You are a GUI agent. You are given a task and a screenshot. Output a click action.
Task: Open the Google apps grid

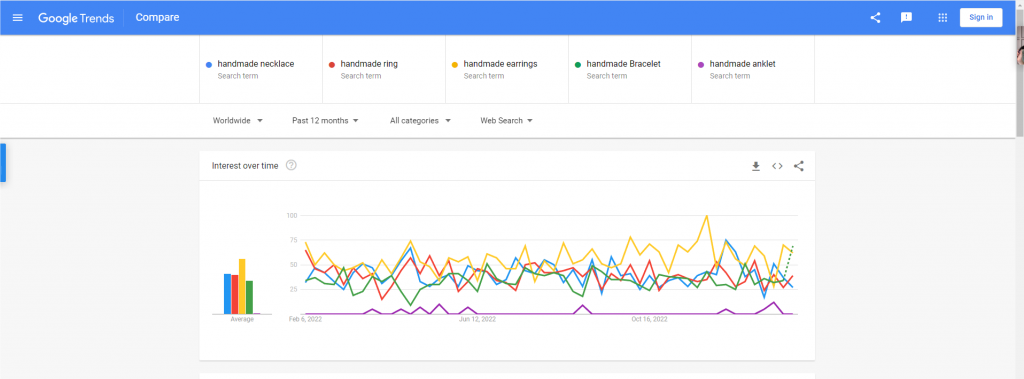pyautogui.click(x=942, y=18)
